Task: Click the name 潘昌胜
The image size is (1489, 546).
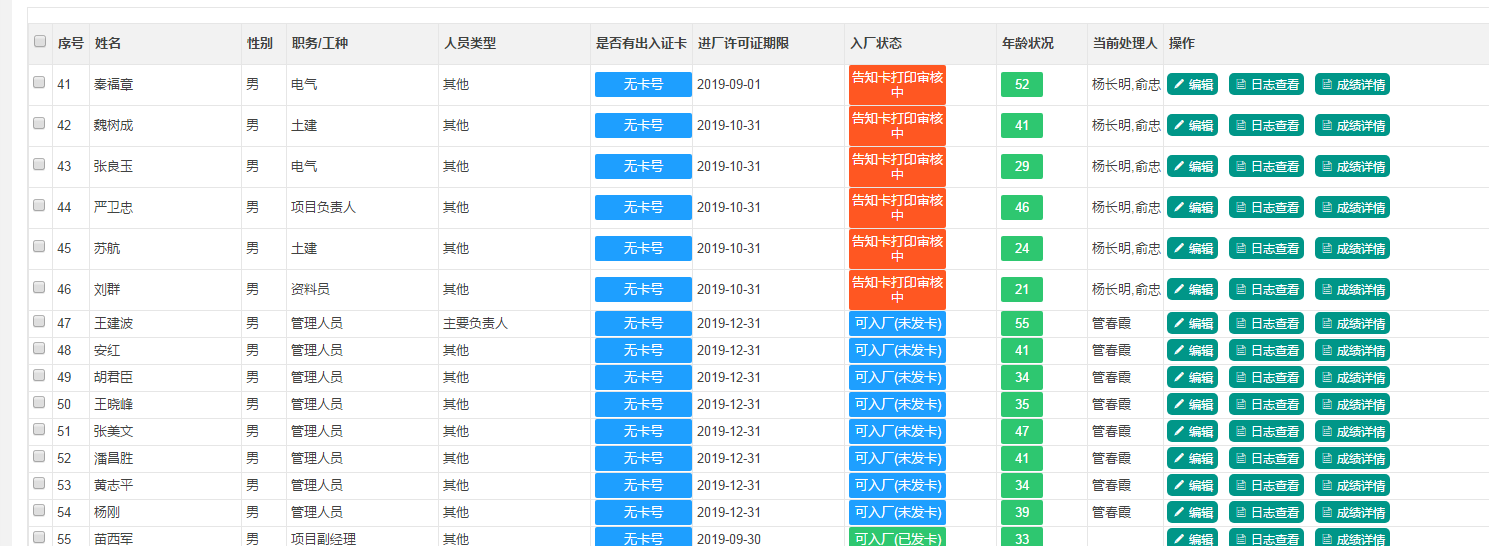Action: 113,458
